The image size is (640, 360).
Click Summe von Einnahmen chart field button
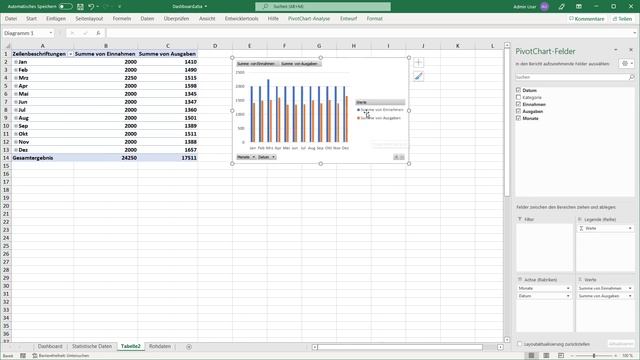pos(257,64)
